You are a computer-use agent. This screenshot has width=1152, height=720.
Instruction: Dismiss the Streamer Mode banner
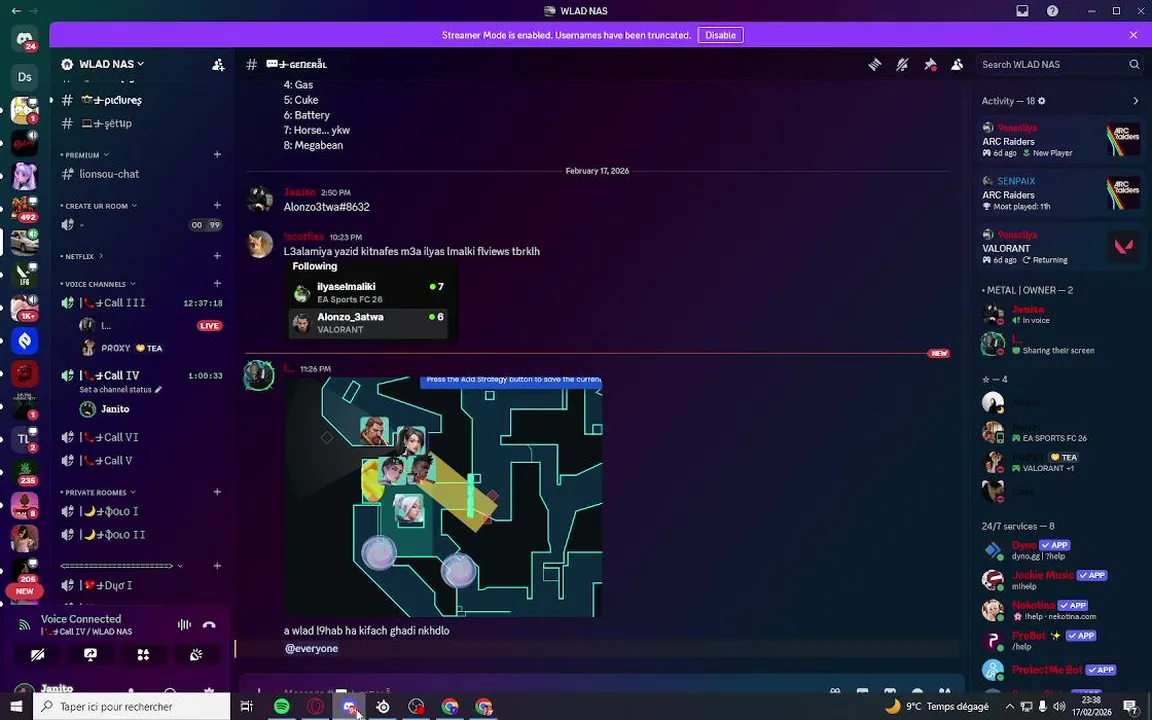point(1133,35)
